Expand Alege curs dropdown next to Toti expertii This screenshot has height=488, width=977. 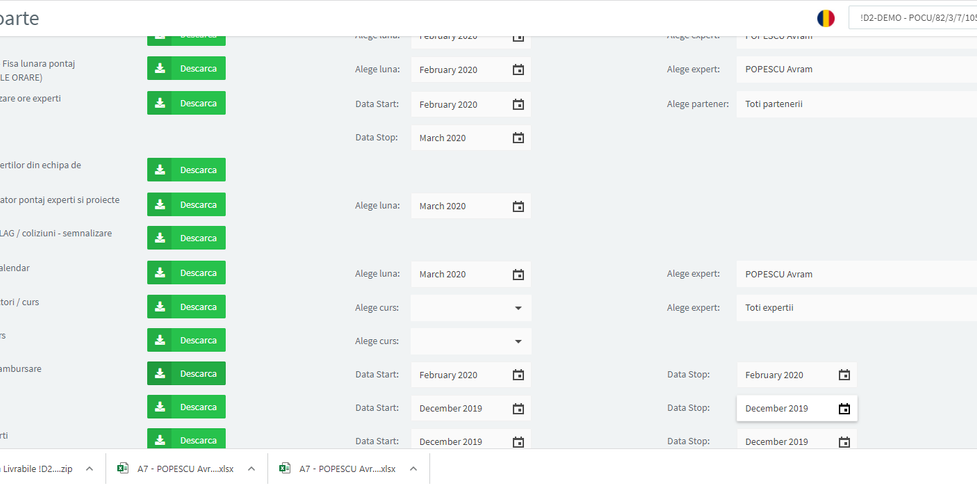tap(518, 308)
